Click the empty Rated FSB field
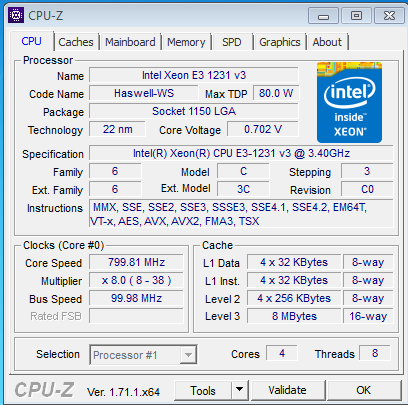Image resolution: width=408 pixels, height=405 pixels. [x=136, y=316]
